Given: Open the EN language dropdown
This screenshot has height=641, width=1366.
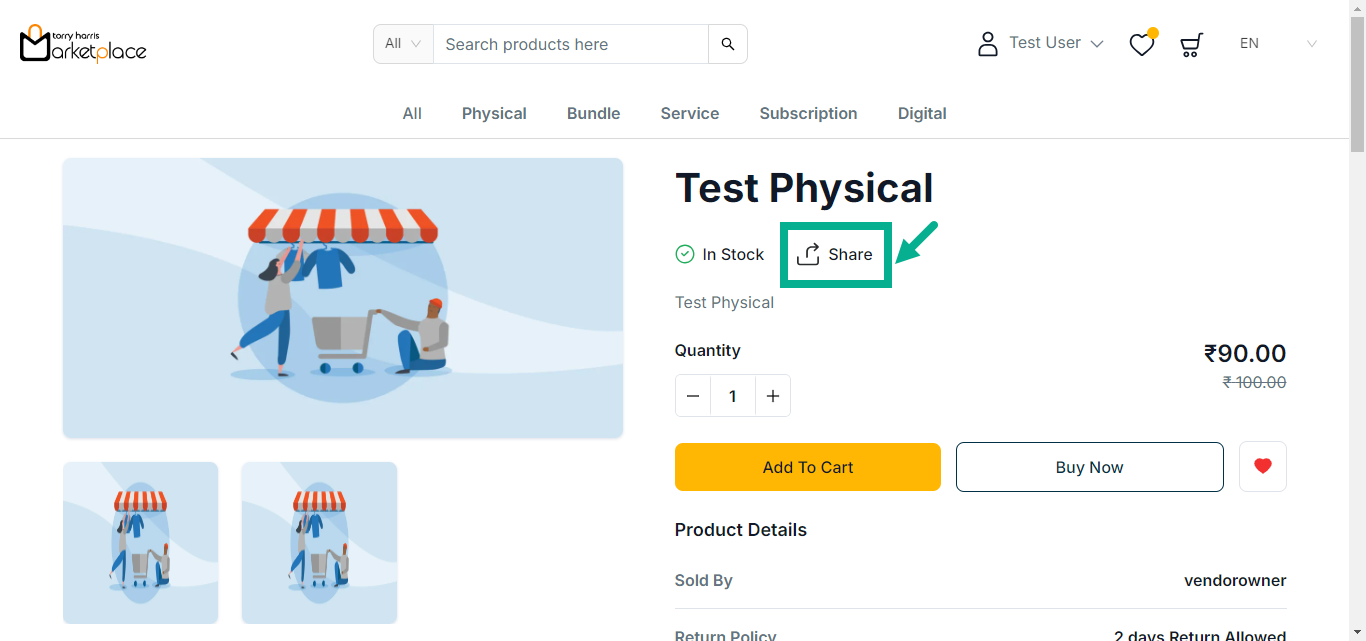Looking at the screenshot, I should click(x=1277, y=44).
